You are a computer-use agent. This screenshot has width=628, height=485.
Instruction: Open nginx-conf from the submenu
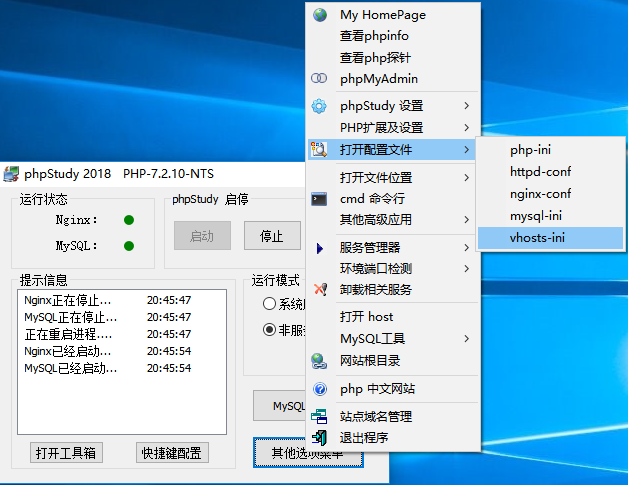(550, 194)
